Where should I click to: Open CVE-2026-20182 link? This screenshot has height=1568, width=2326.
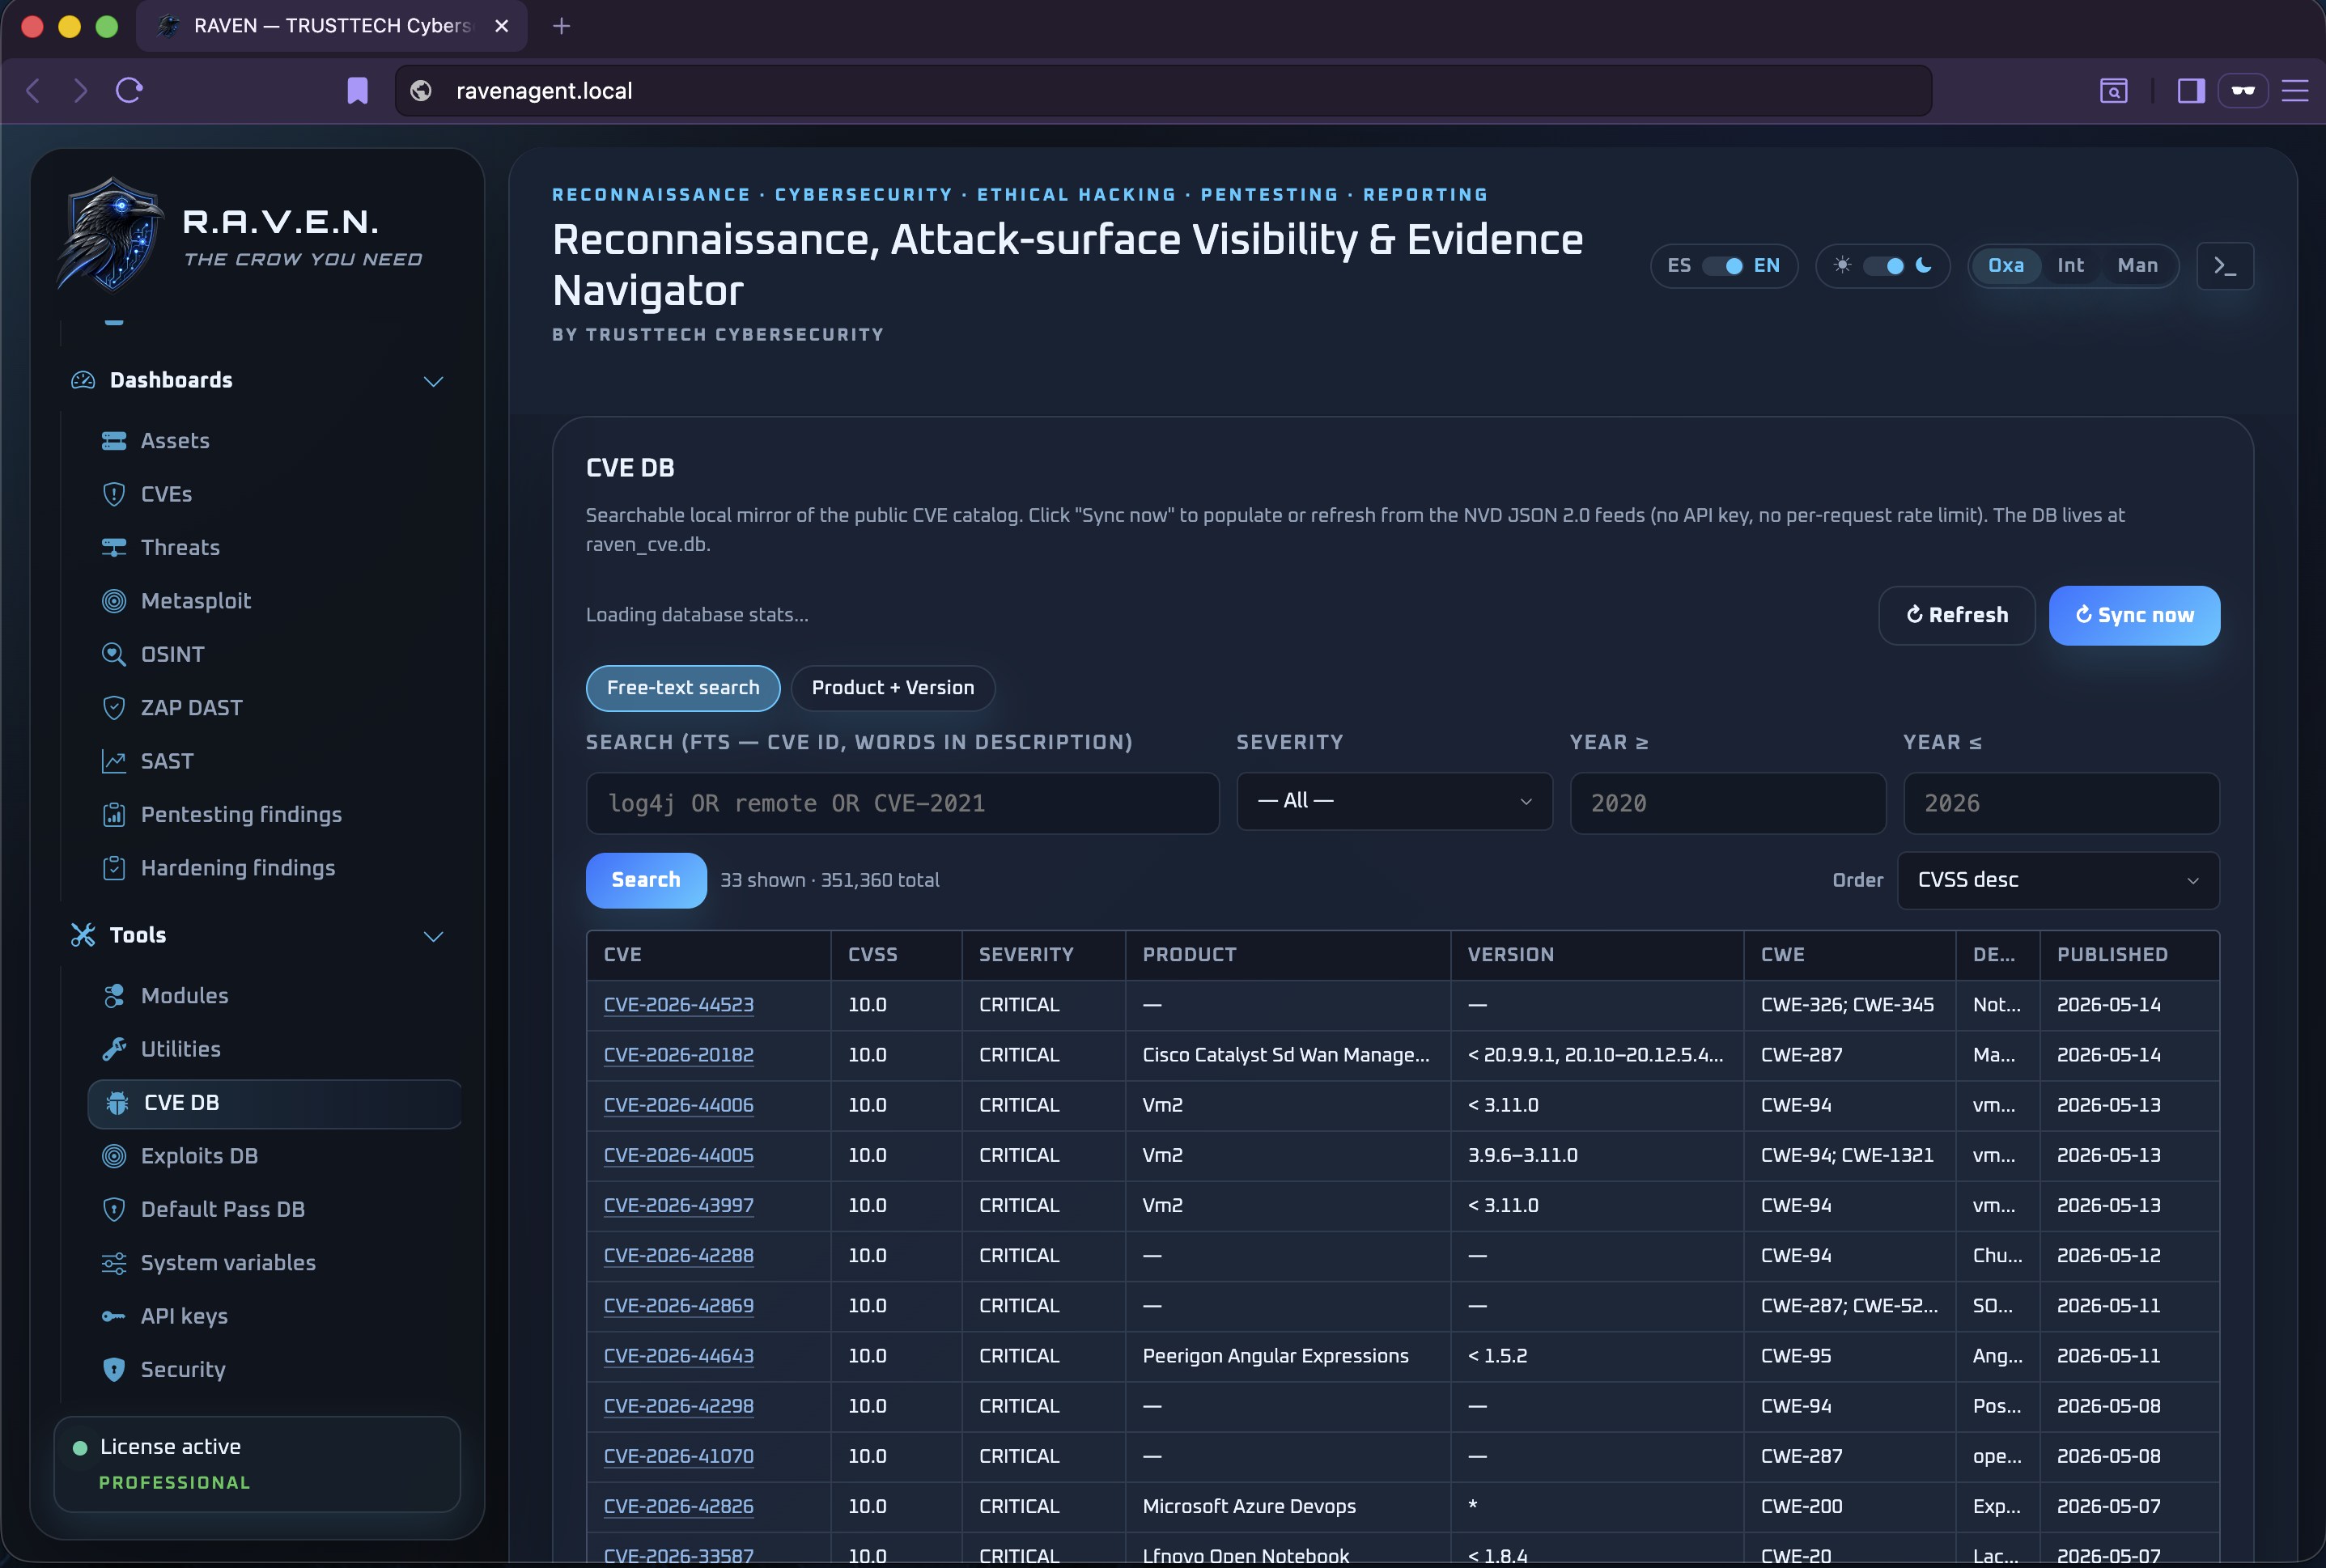click(x=678, y=1055)
